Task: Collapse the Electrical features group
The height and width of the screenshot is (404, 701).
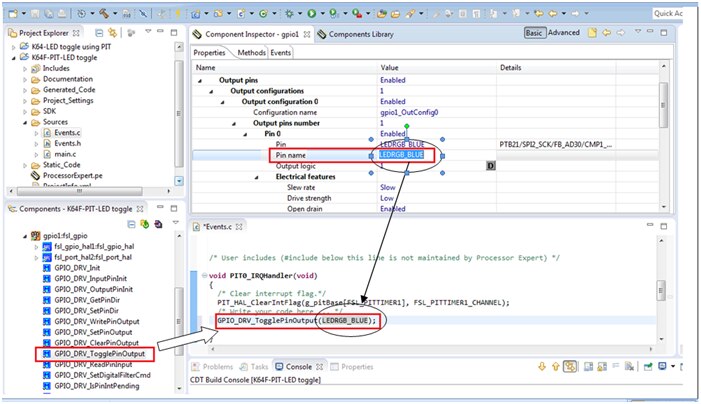Action: 257,177
